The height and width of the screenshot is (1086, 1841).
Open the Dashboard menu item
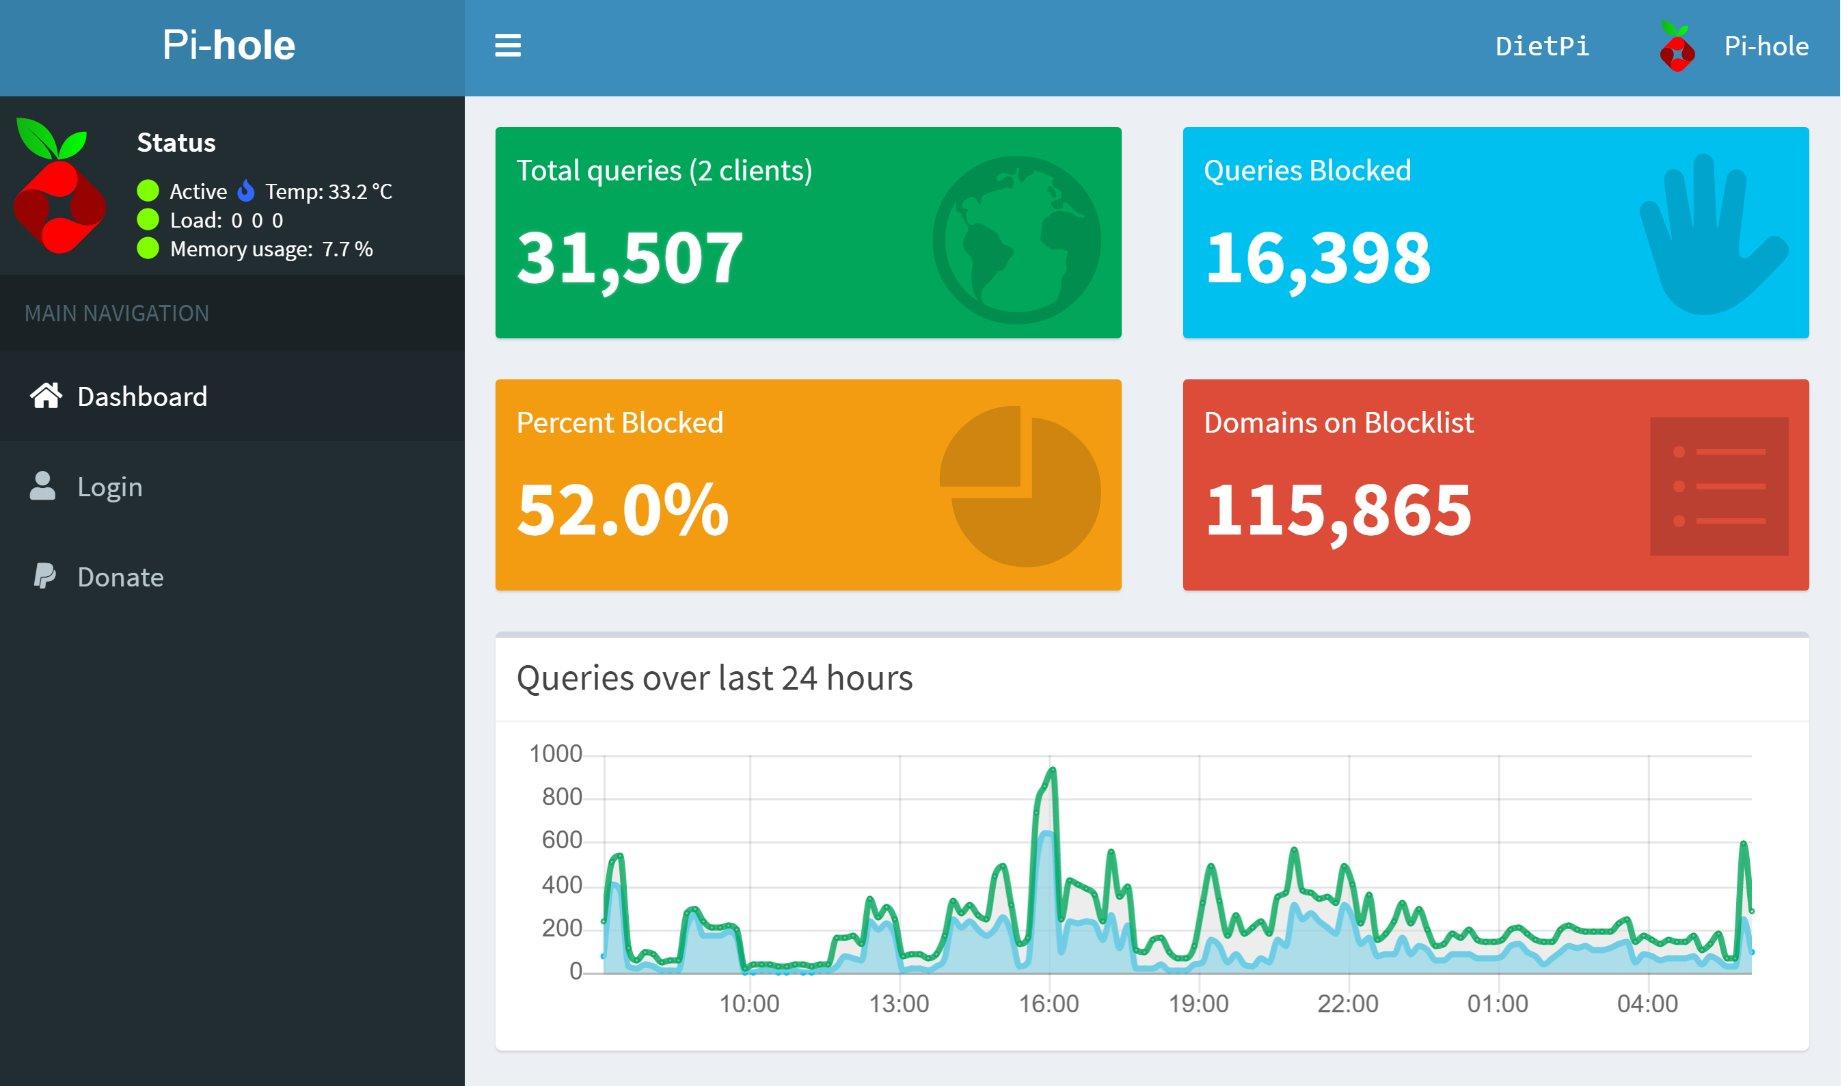[x=142, y=396]
